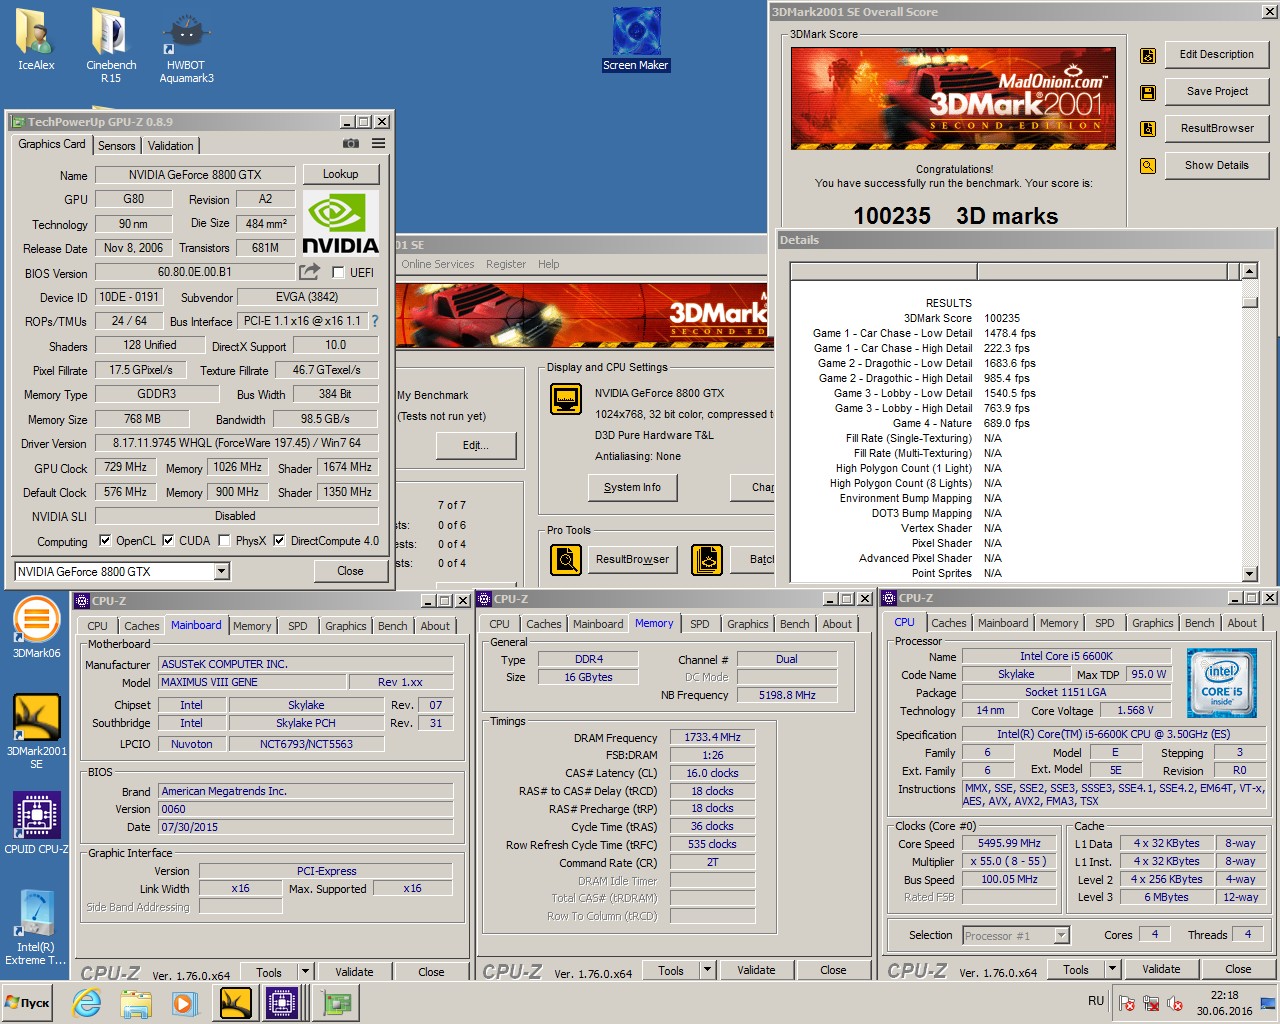
Task: Click the Core Speed value 5495.99 MHz
Action: (1010, 843)
